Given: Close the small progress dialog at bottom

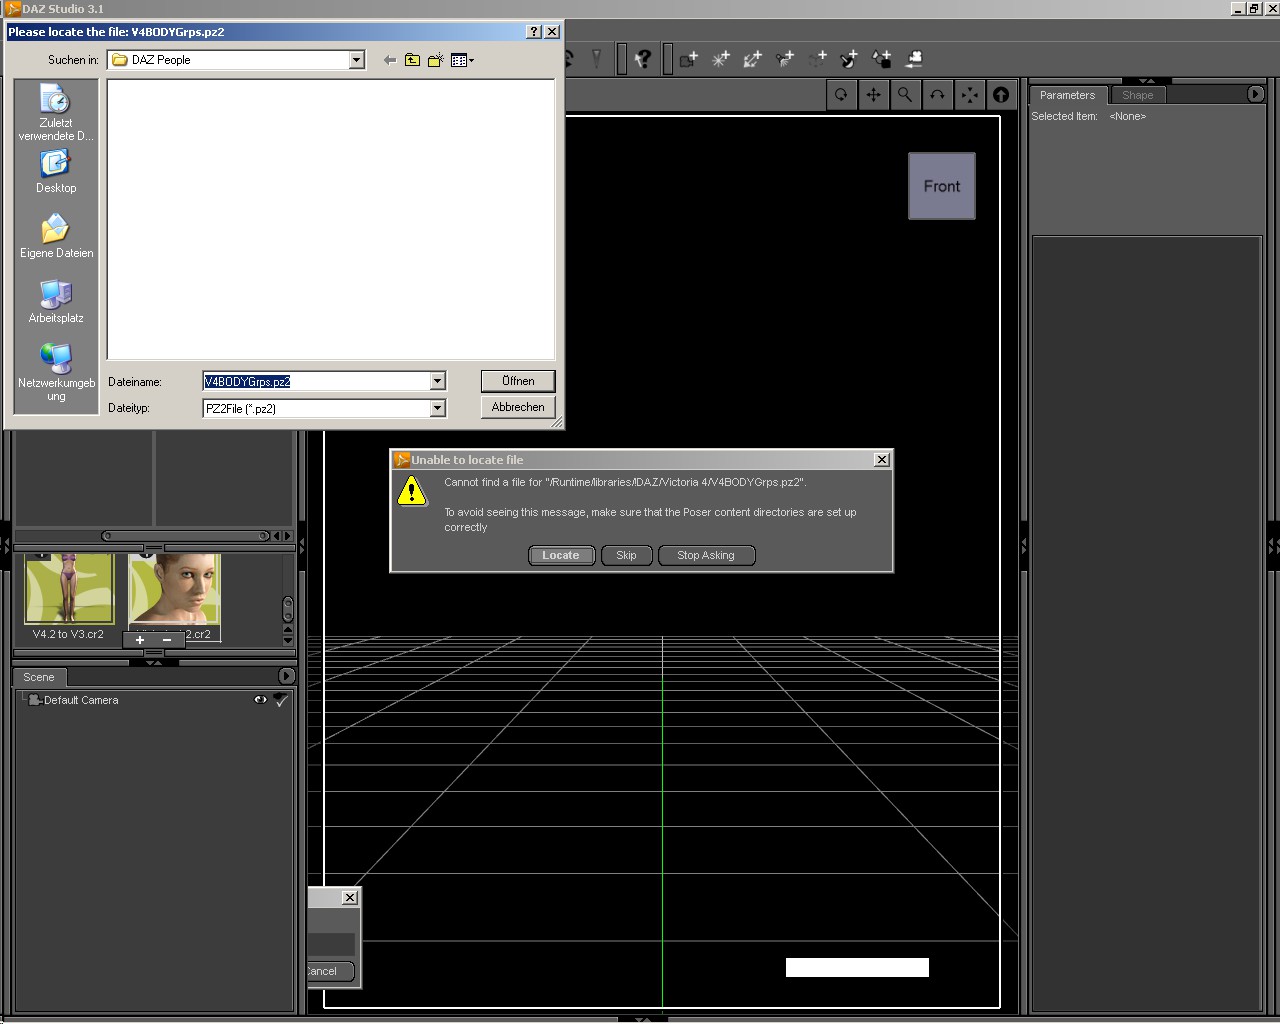Looking at the screenshot, I should click(349, 897).
